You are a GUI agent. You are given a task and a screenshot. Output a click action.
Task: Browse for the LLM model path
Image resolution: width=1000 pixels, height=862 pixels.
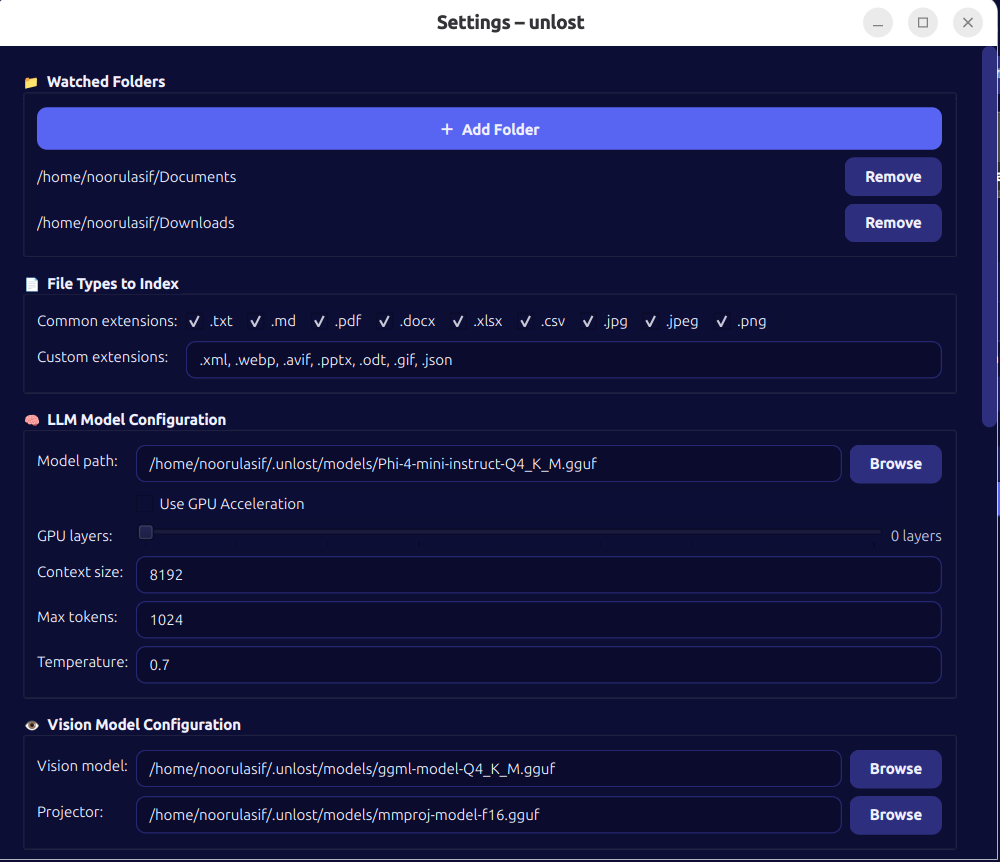click(x=895, y=464)
